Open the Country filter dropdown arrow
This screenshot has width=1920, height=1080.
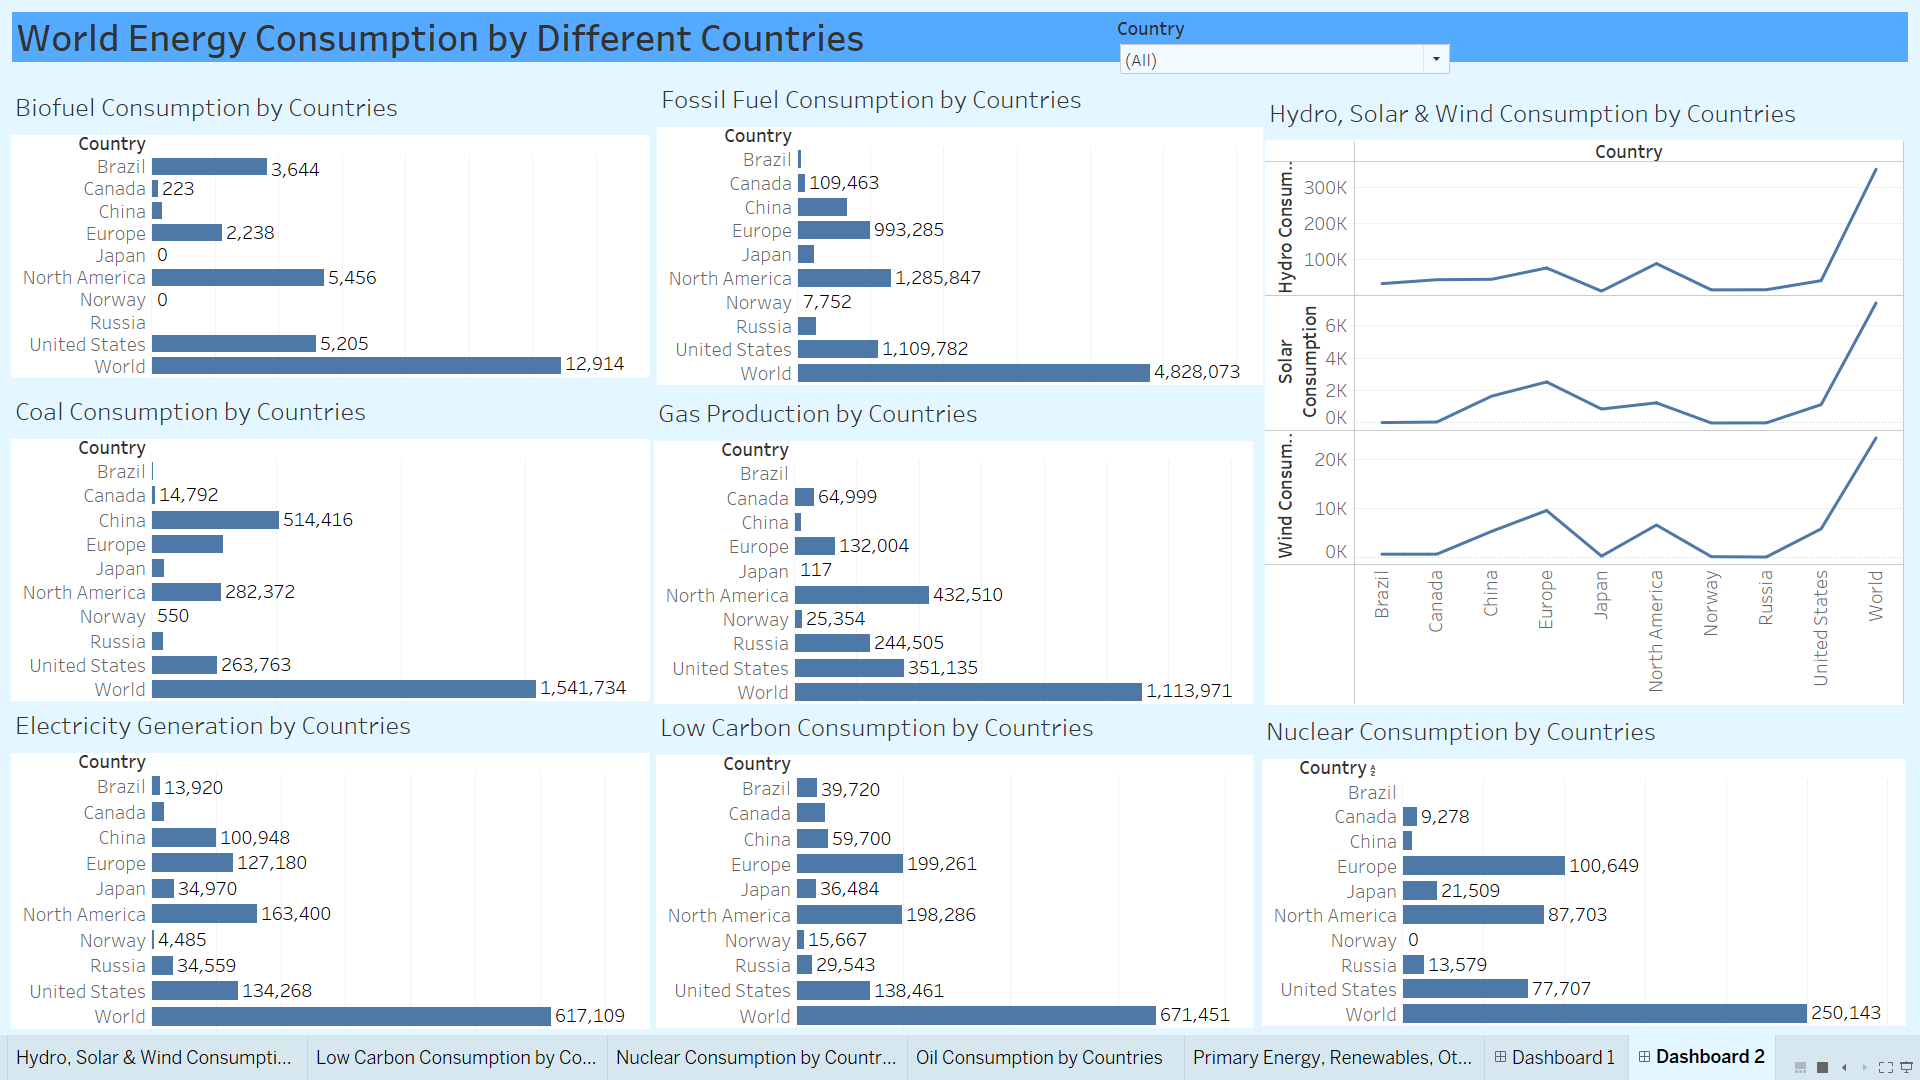point(1436,59)
